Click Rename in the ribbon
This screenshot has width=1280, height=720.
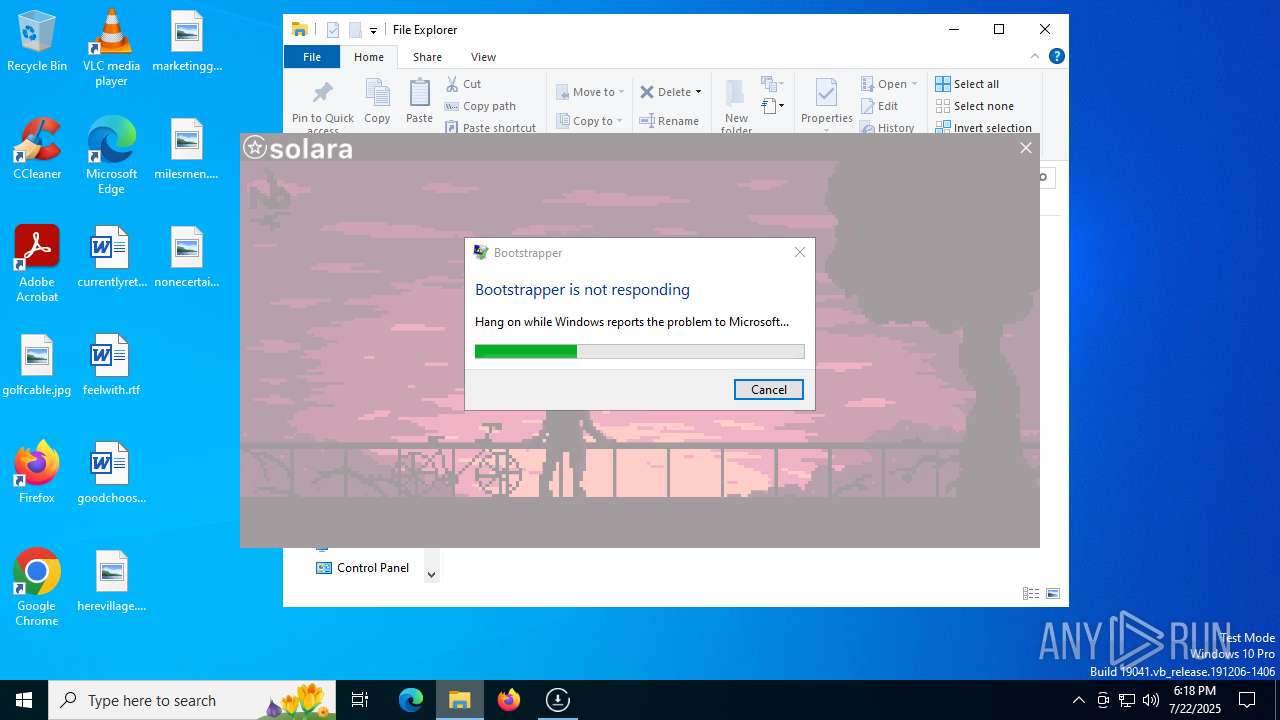click(x=670, y=121)
